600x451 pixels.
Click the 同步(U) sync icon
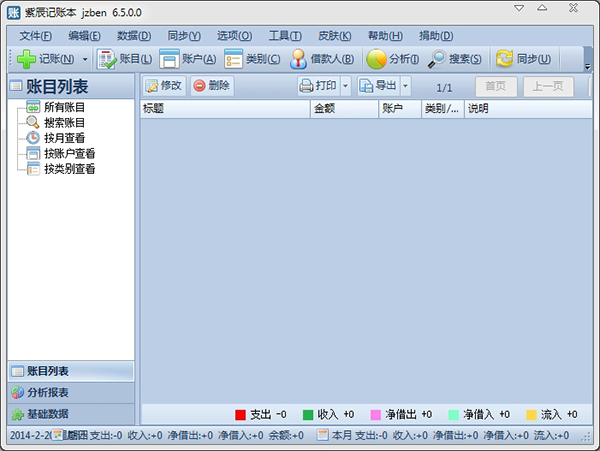(504, 59)
